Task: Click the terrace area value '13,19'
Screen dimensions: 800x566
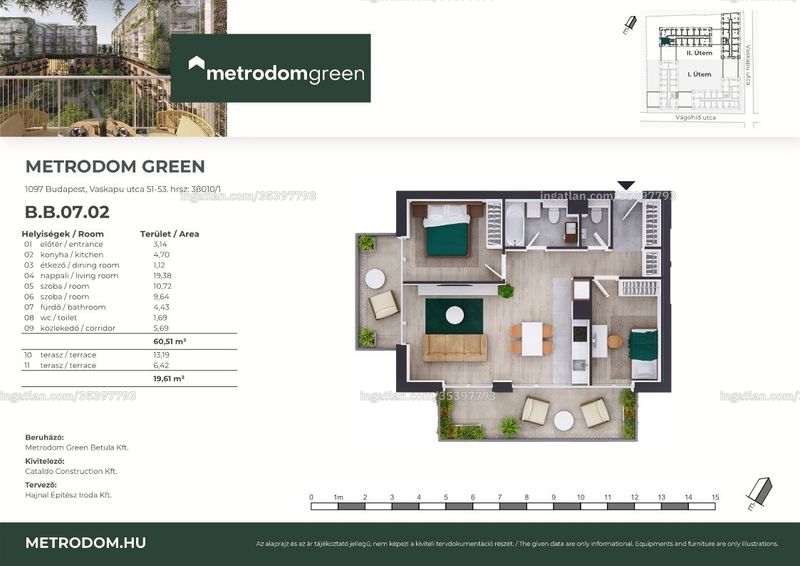Action: [x=161, y=355]
